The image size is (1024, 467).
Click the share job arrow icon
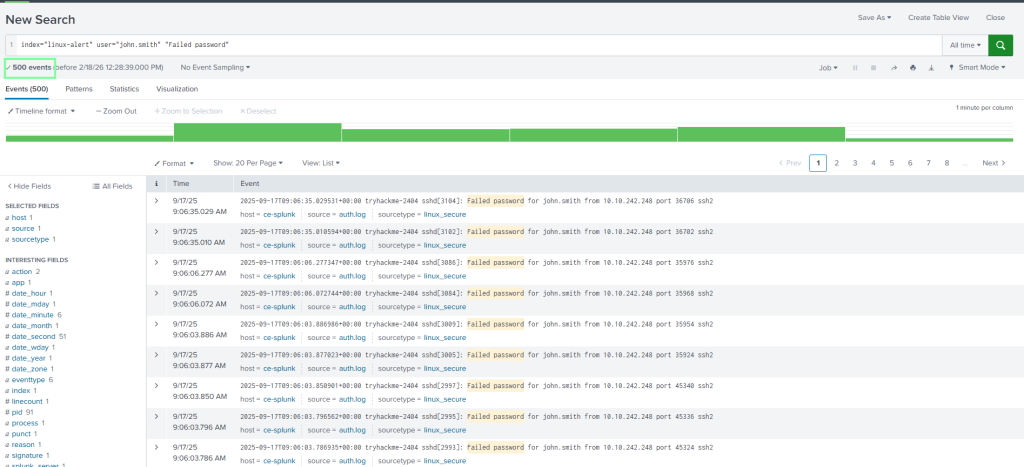click(x=893, y=68)
